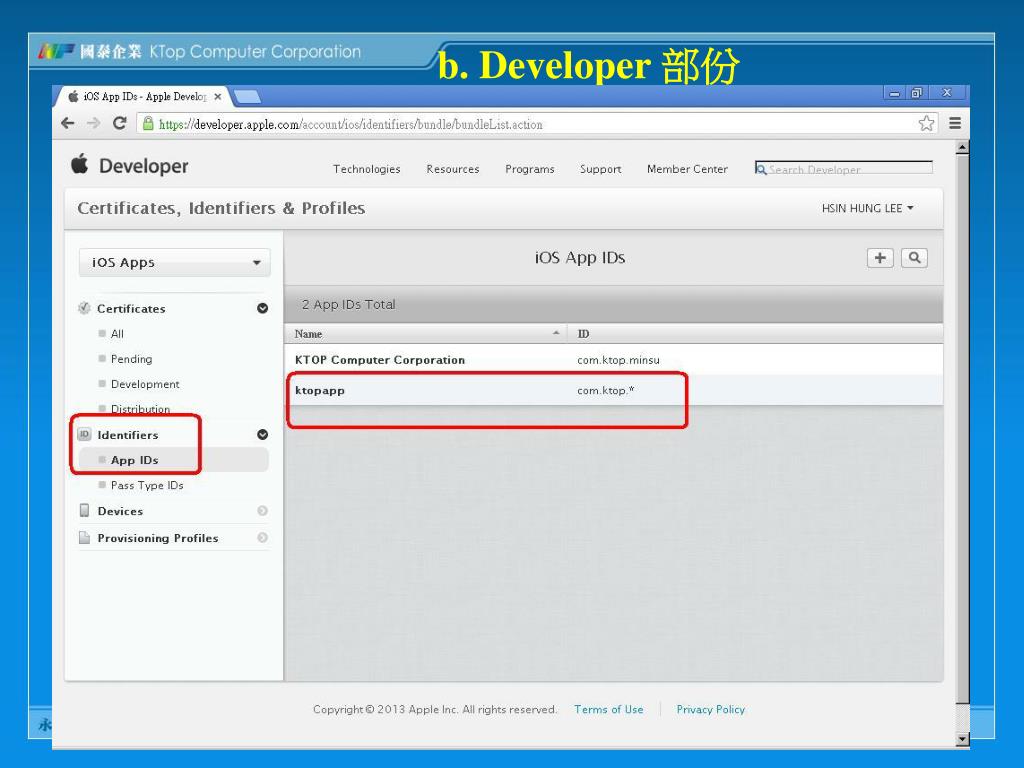Click the magnifier search App IDs button
The image size is (1024, 768).
click(x=914, y=258)
